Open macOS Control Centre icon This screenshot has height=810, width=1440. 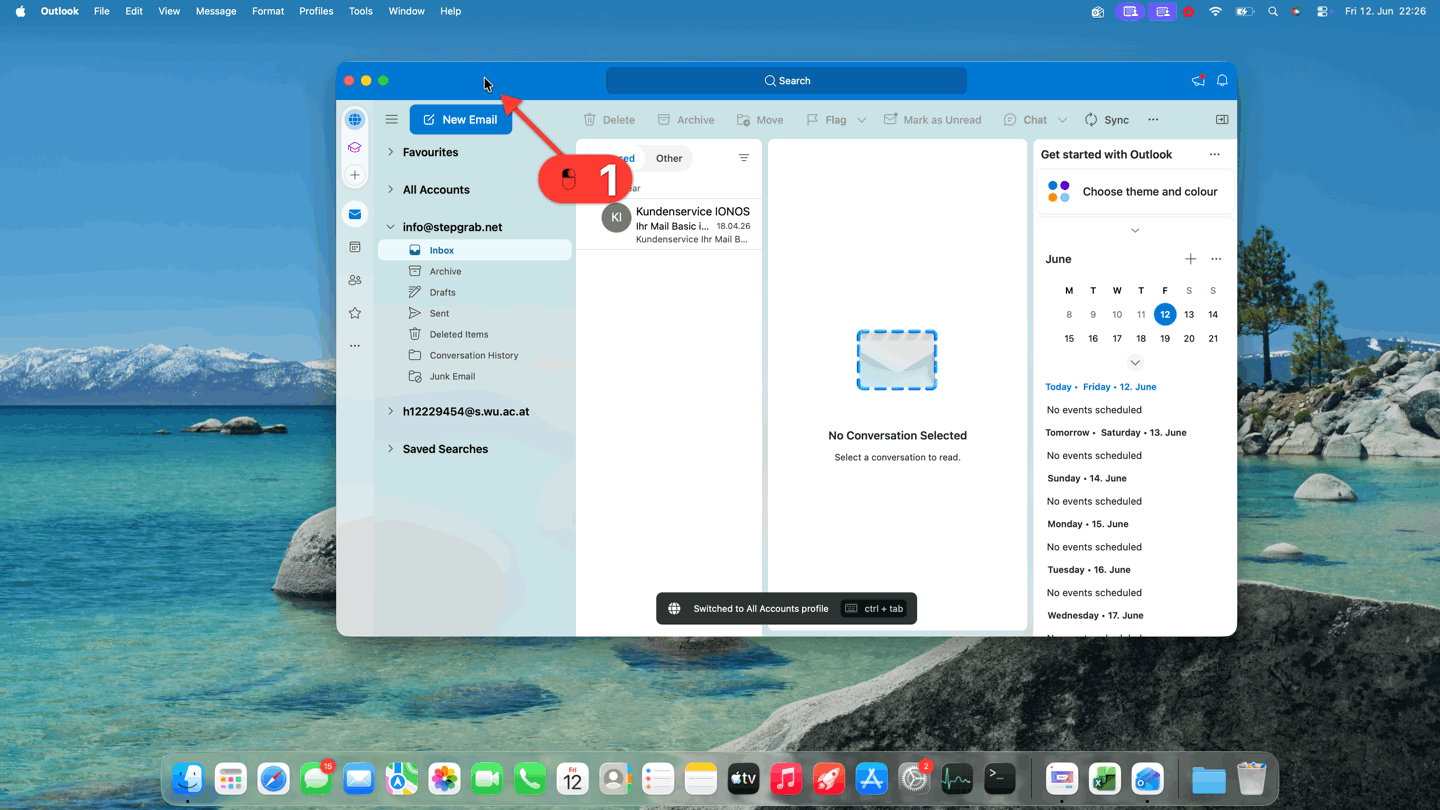1322,11
